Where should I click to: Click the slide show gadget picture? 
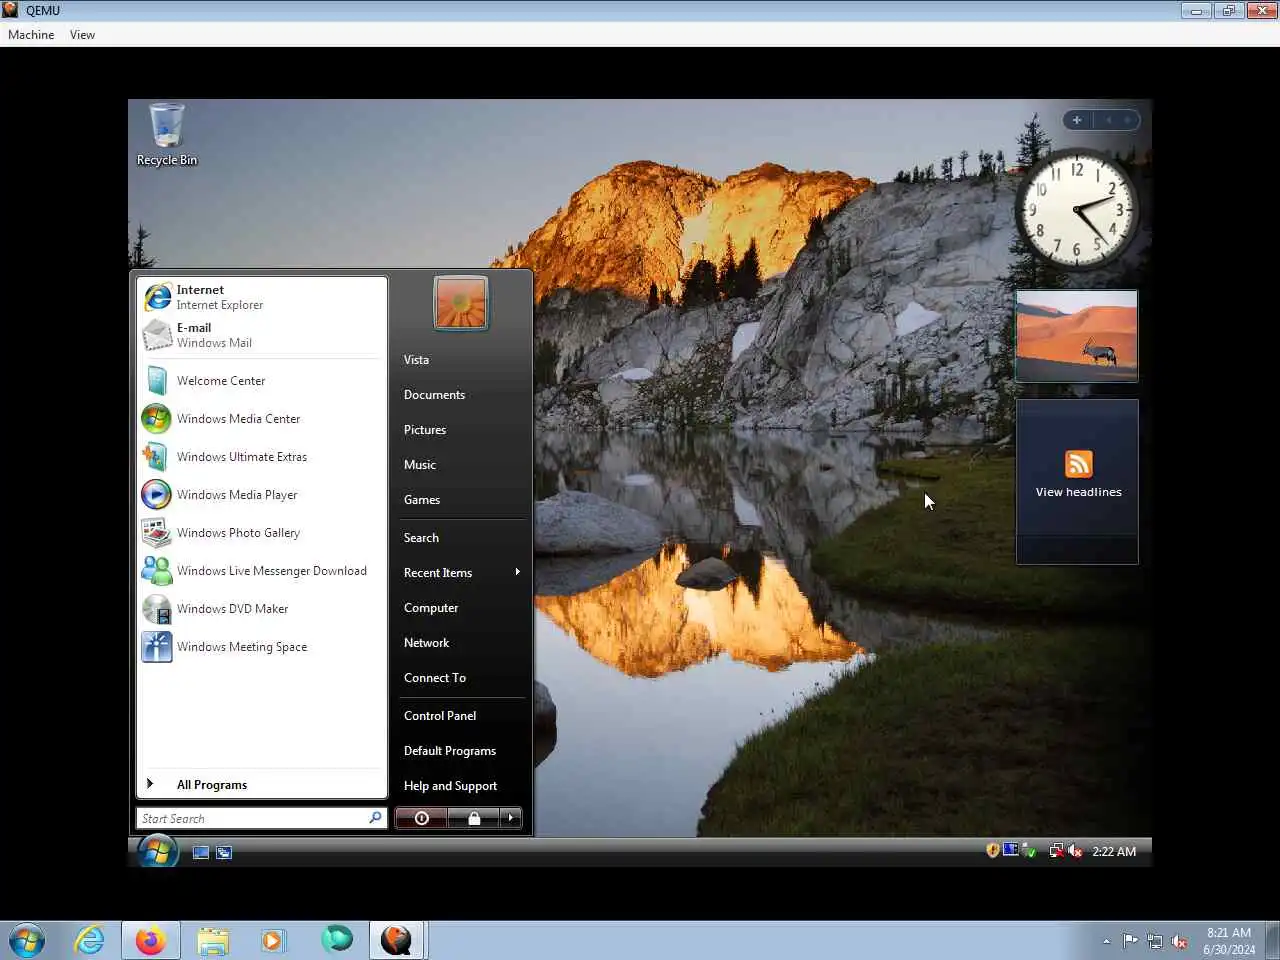pos(1077,336)
